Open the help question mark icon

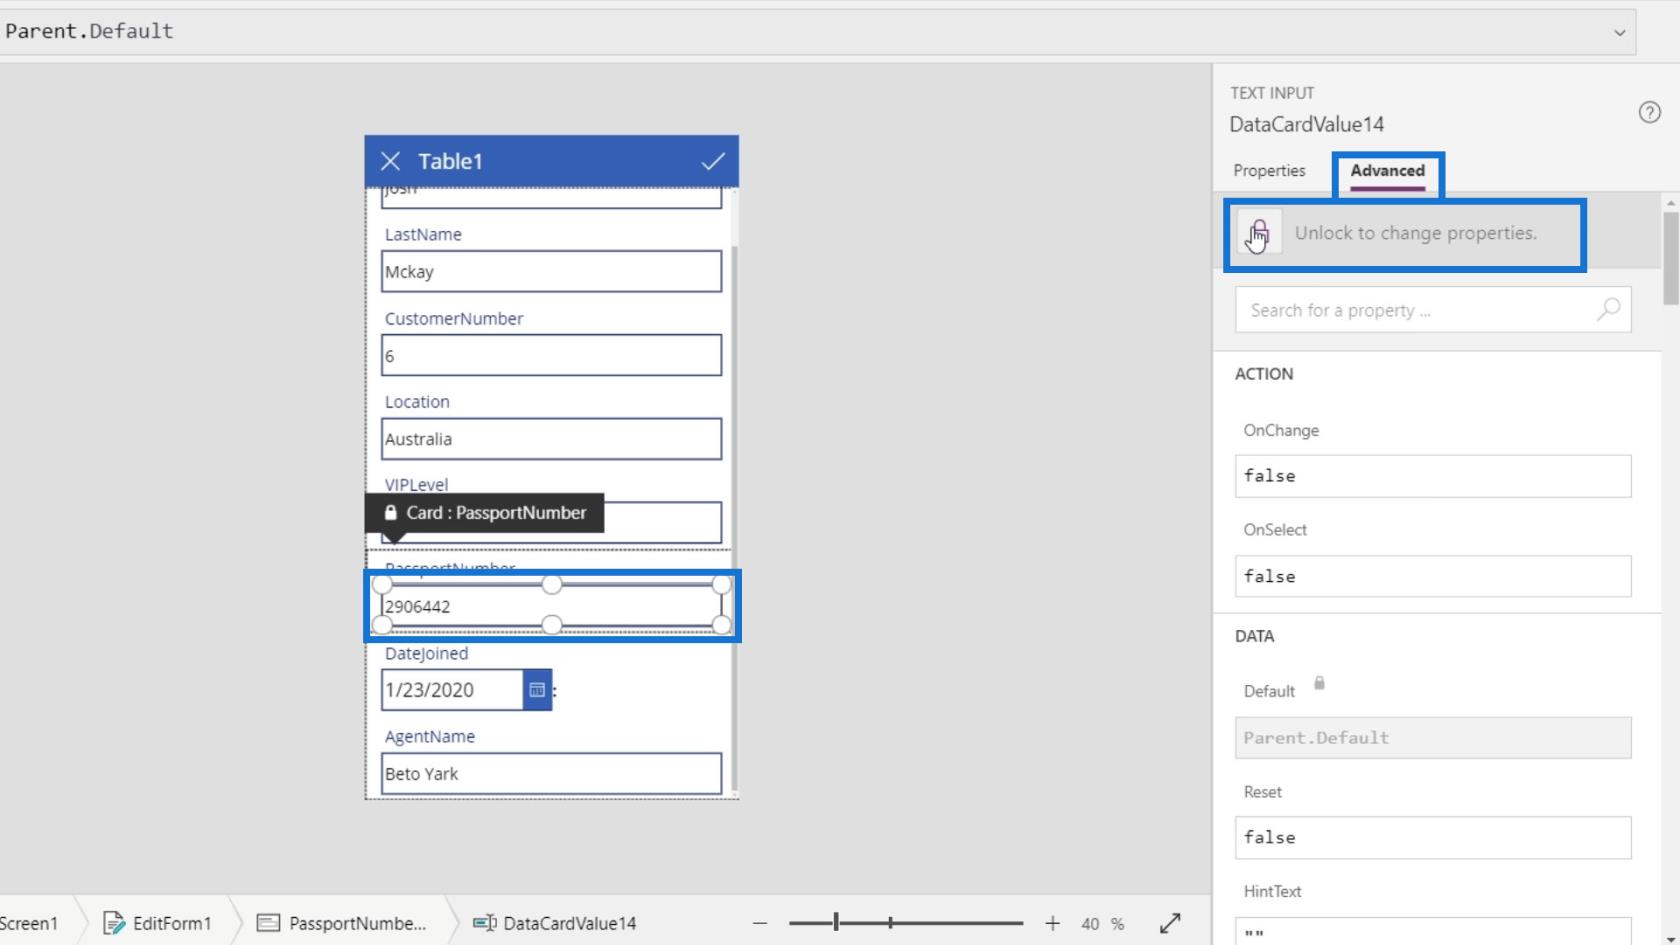point(1649,112)
